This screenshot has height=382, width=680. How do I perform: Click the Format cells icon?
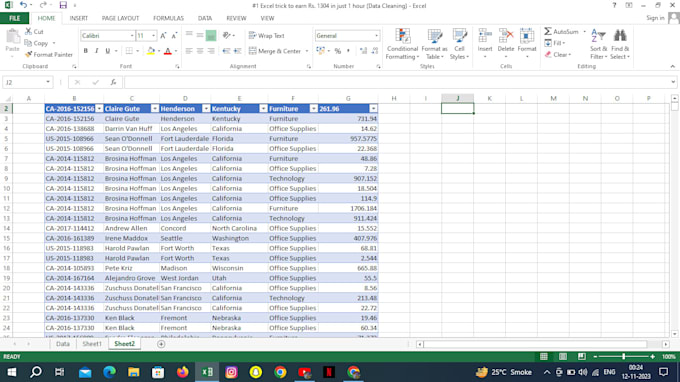pos(527,36)
